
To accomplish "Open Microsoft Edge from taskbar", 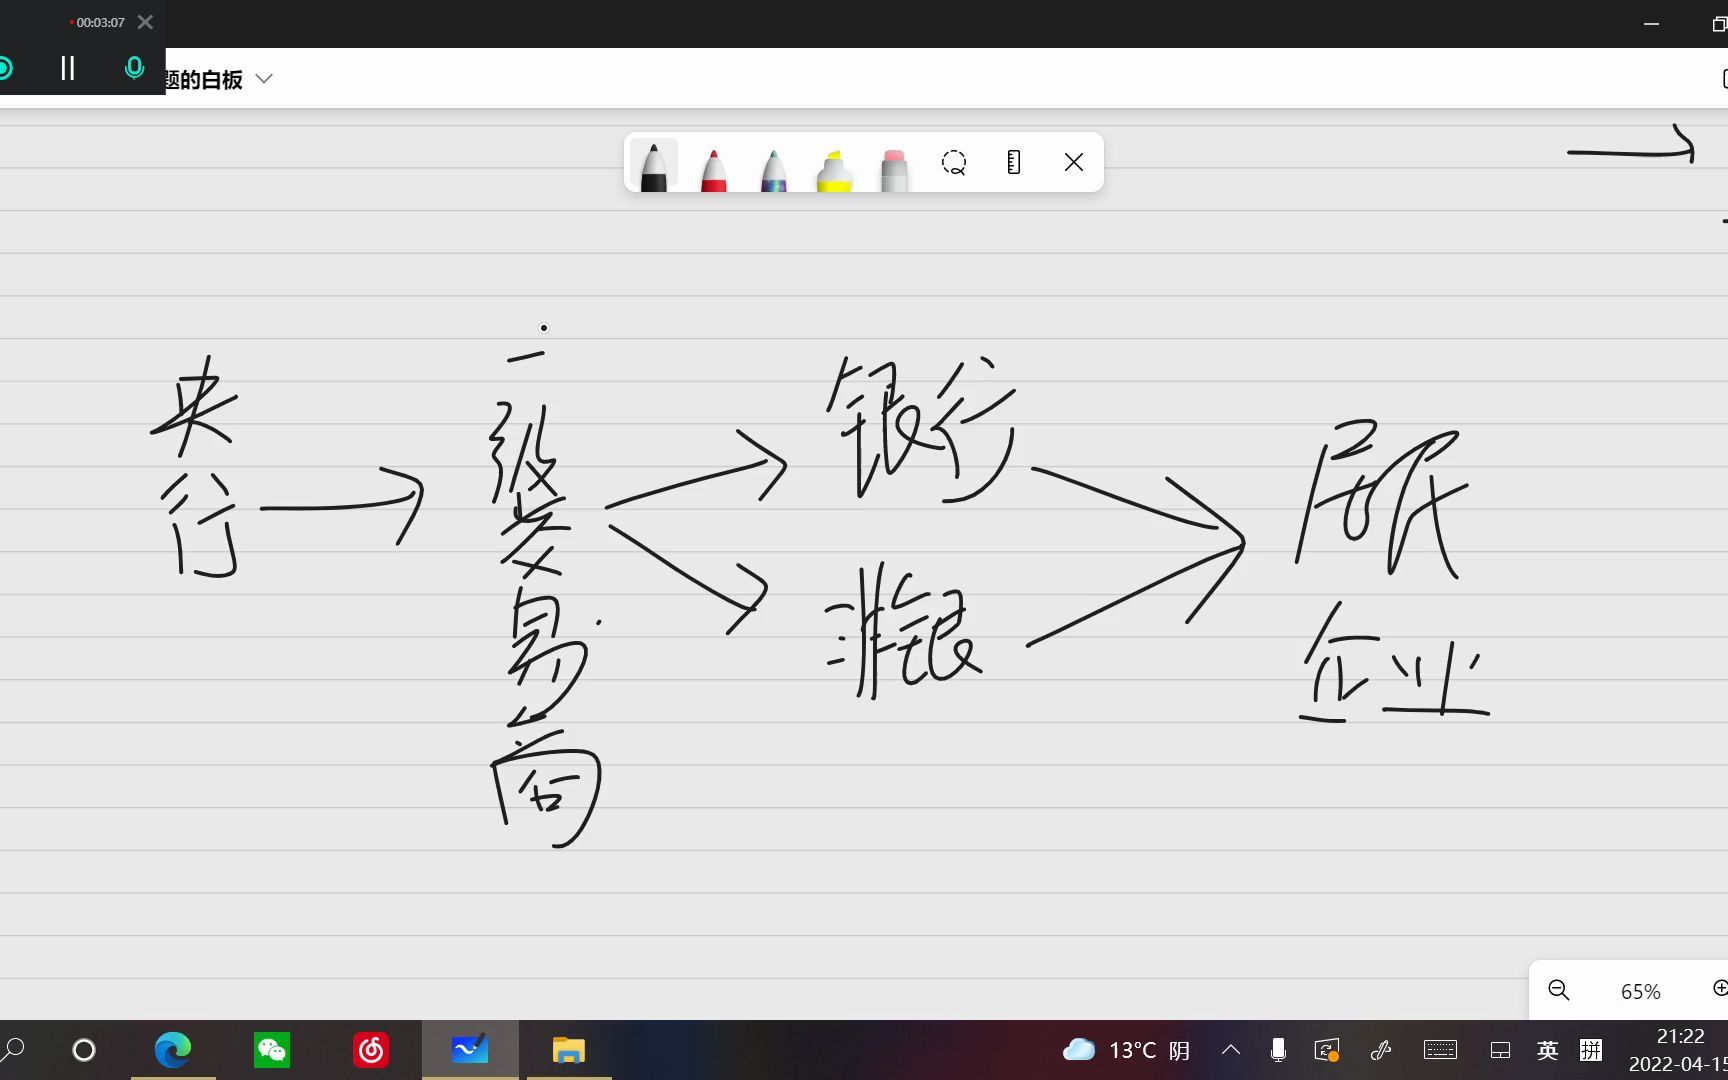I will tap(173, 1050).
